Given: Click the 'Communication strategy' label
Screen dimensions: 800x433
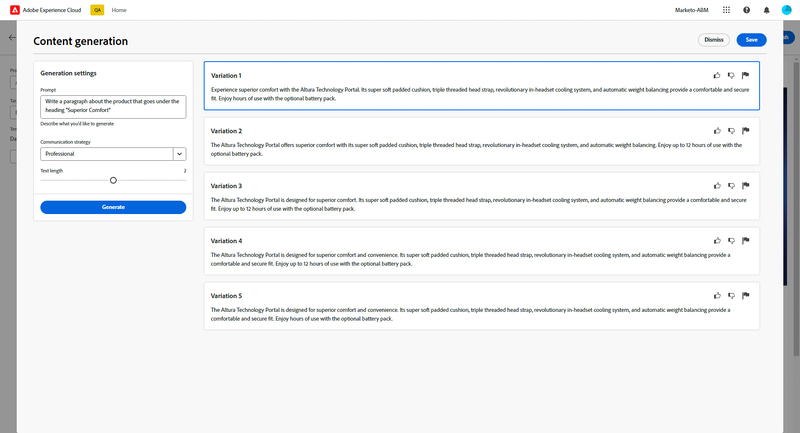Looking at the screenshot, I should pyautogui.click(x=65, y=142).
